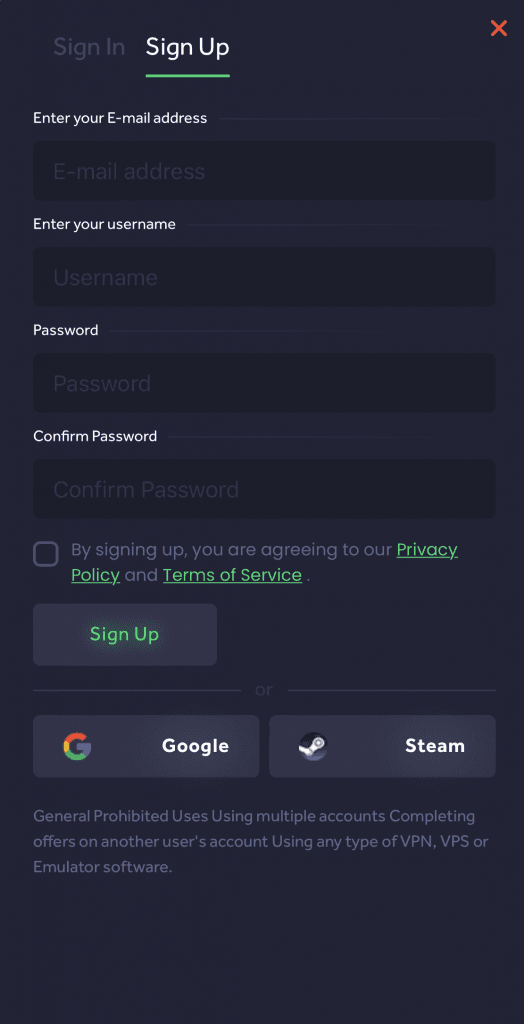Check the agreement checkbox for signing up
This screenshot has width=524, height=1024.
[x=46, y=554]
